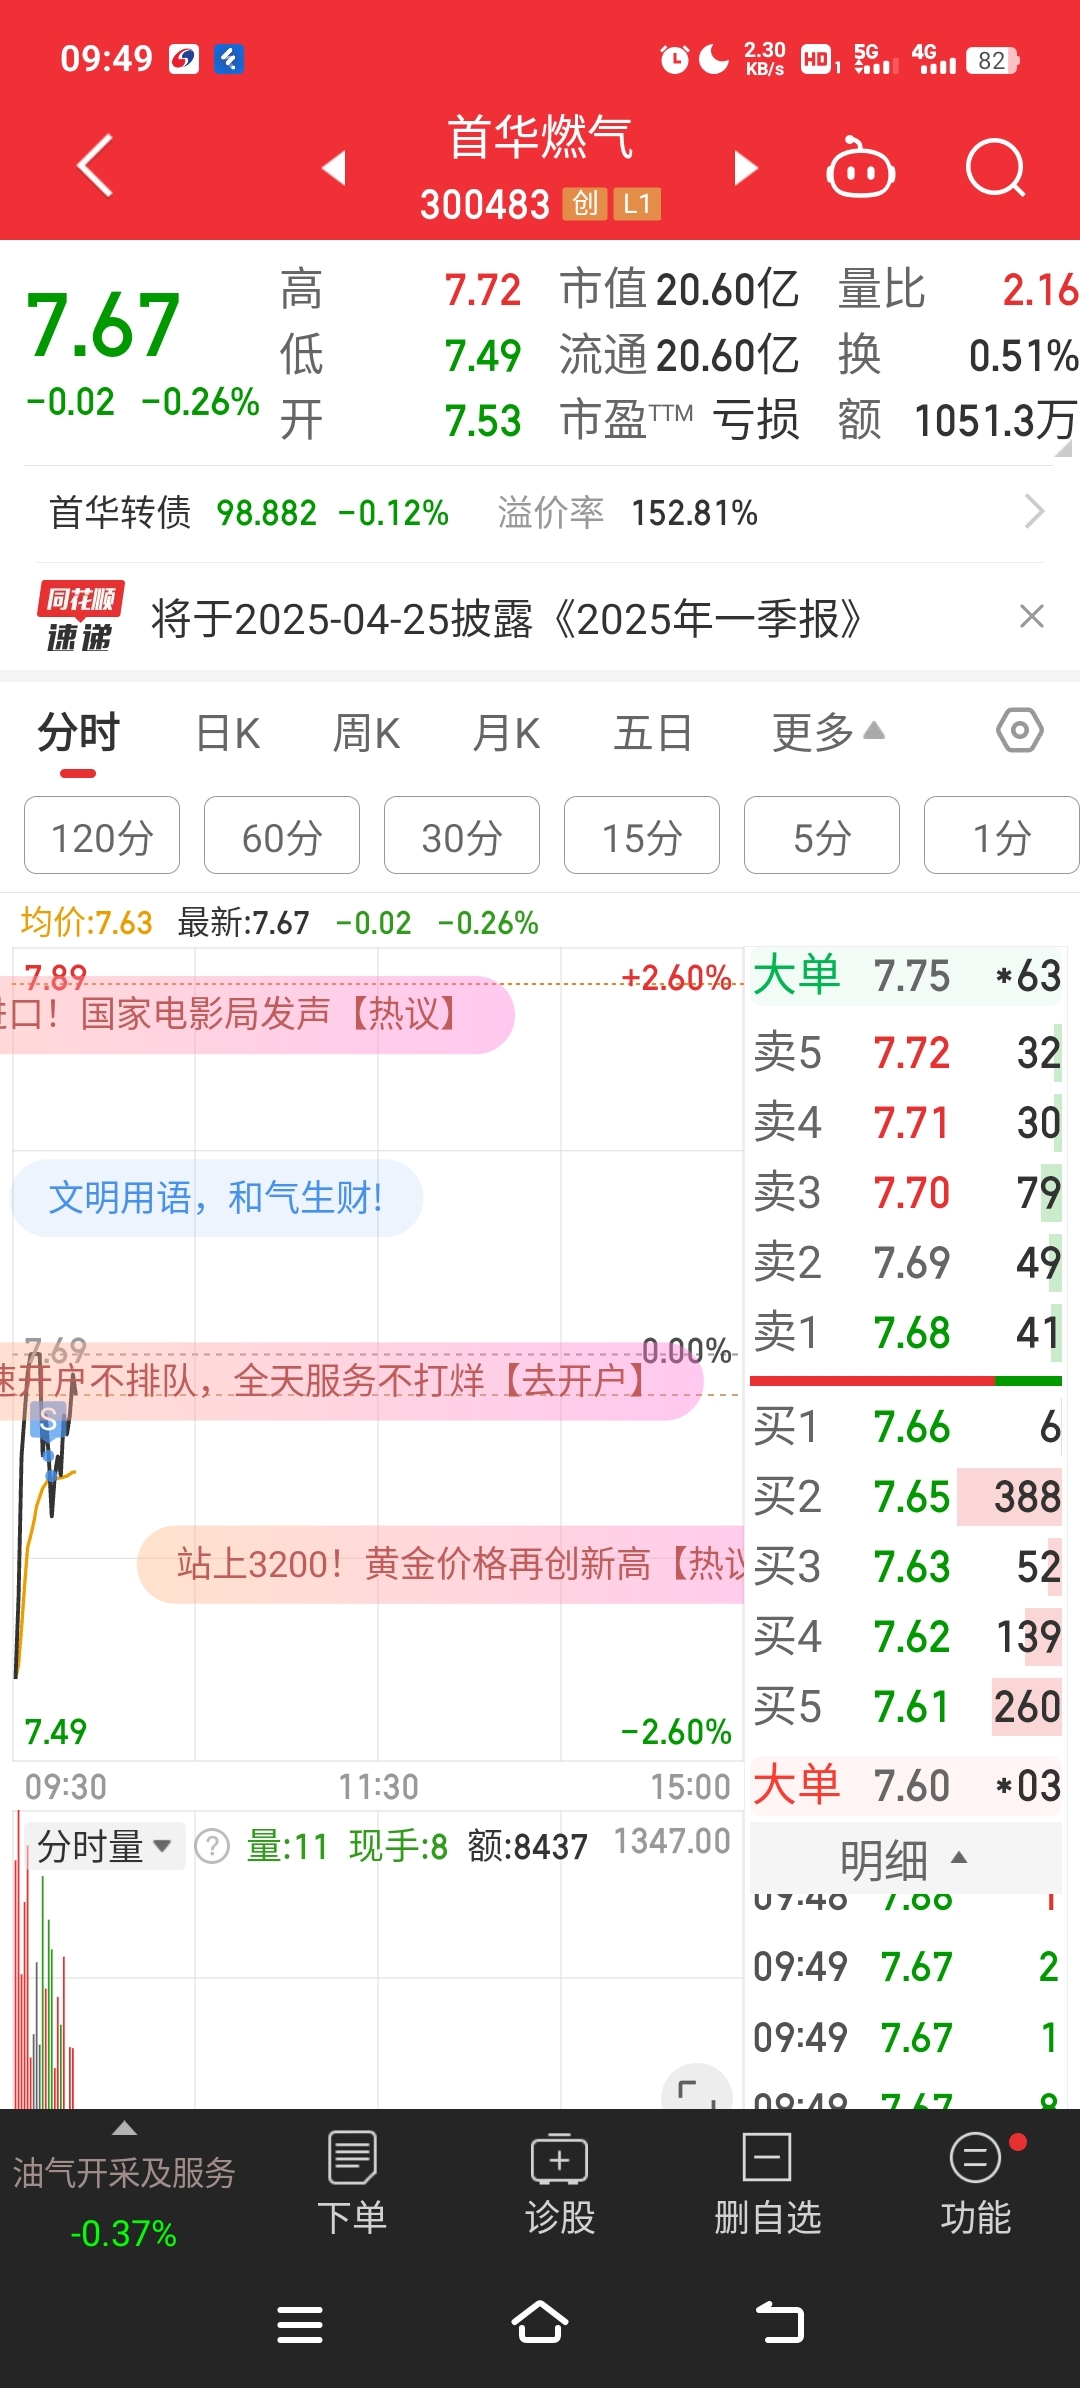Tap L1 level badge

point(637,204)
